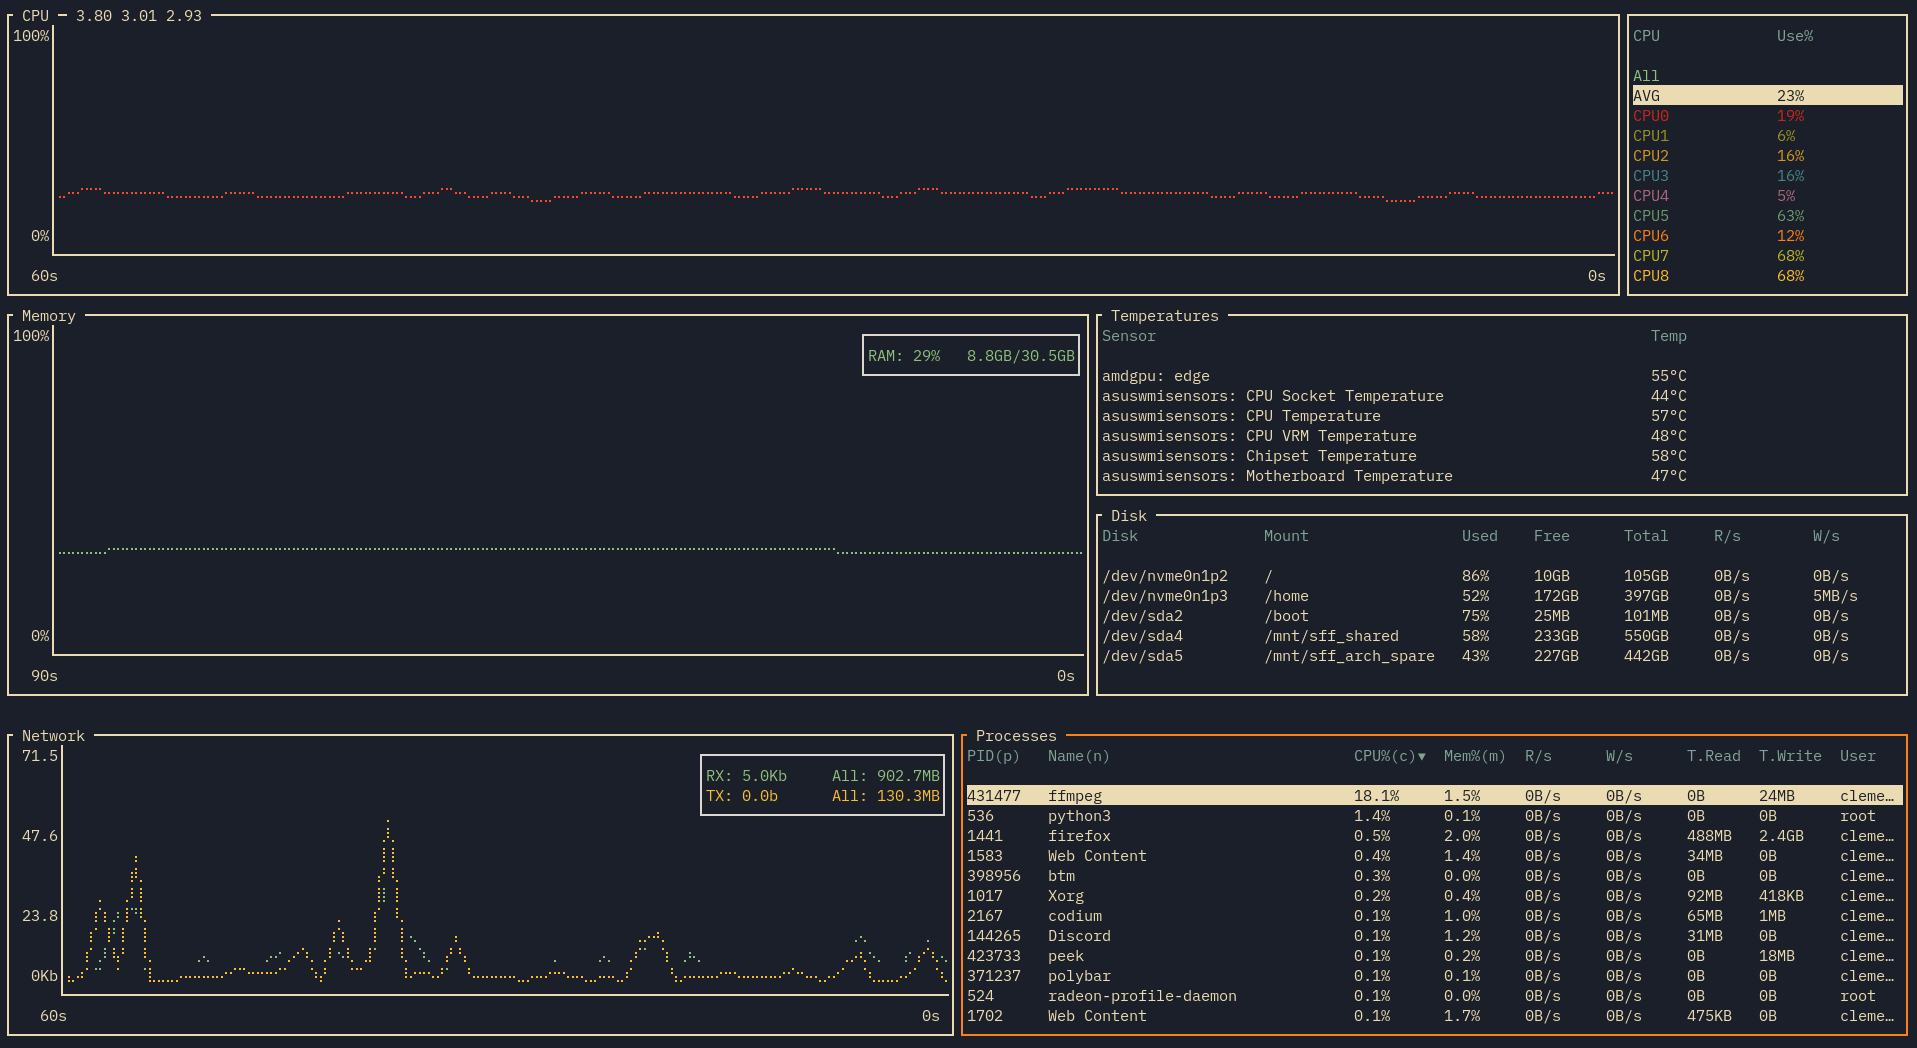Click the Processes panel title
The height and width of the screenshot is (1048, 1917).
point(1016,735)
